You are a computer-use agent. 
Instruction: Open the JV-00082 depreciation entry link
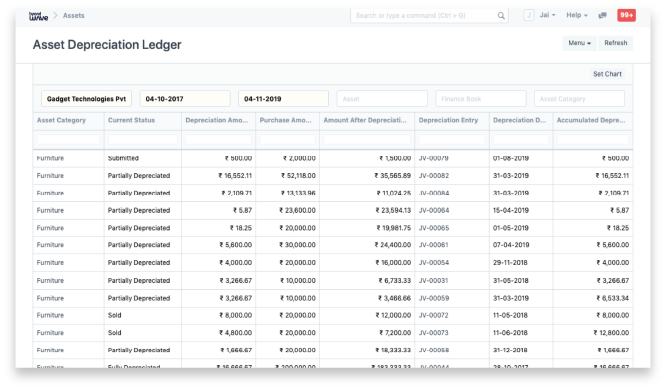pyautogui.click(x=434, y=175)
